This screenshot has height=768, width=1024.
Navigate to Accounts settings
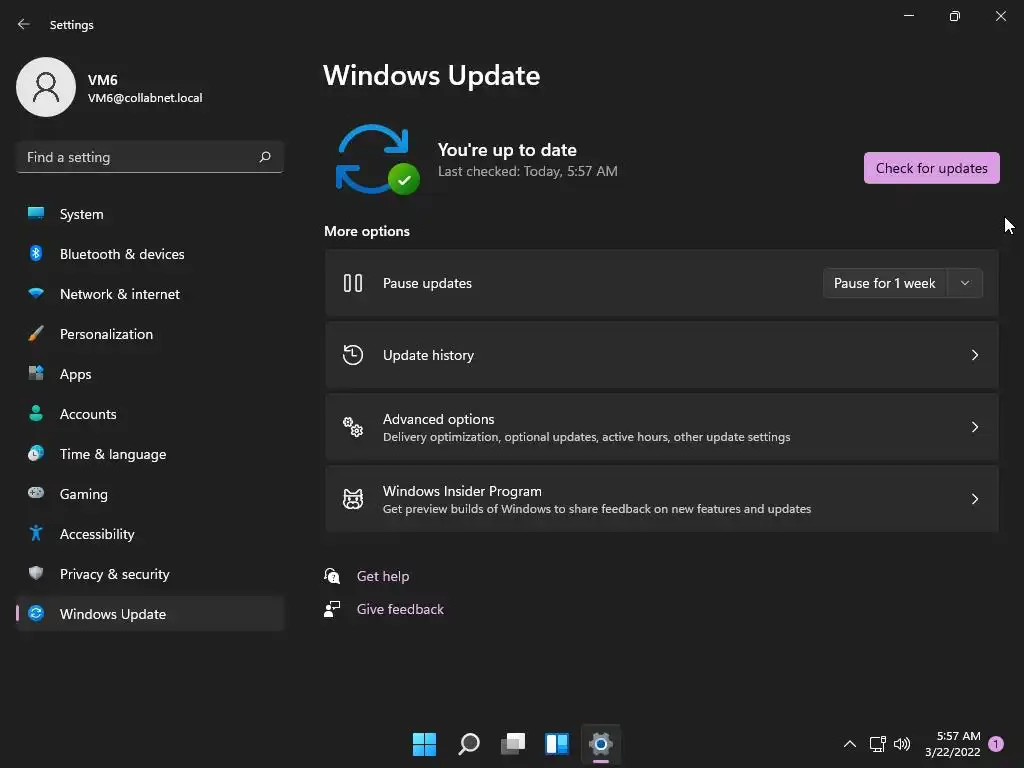point(150,414)
